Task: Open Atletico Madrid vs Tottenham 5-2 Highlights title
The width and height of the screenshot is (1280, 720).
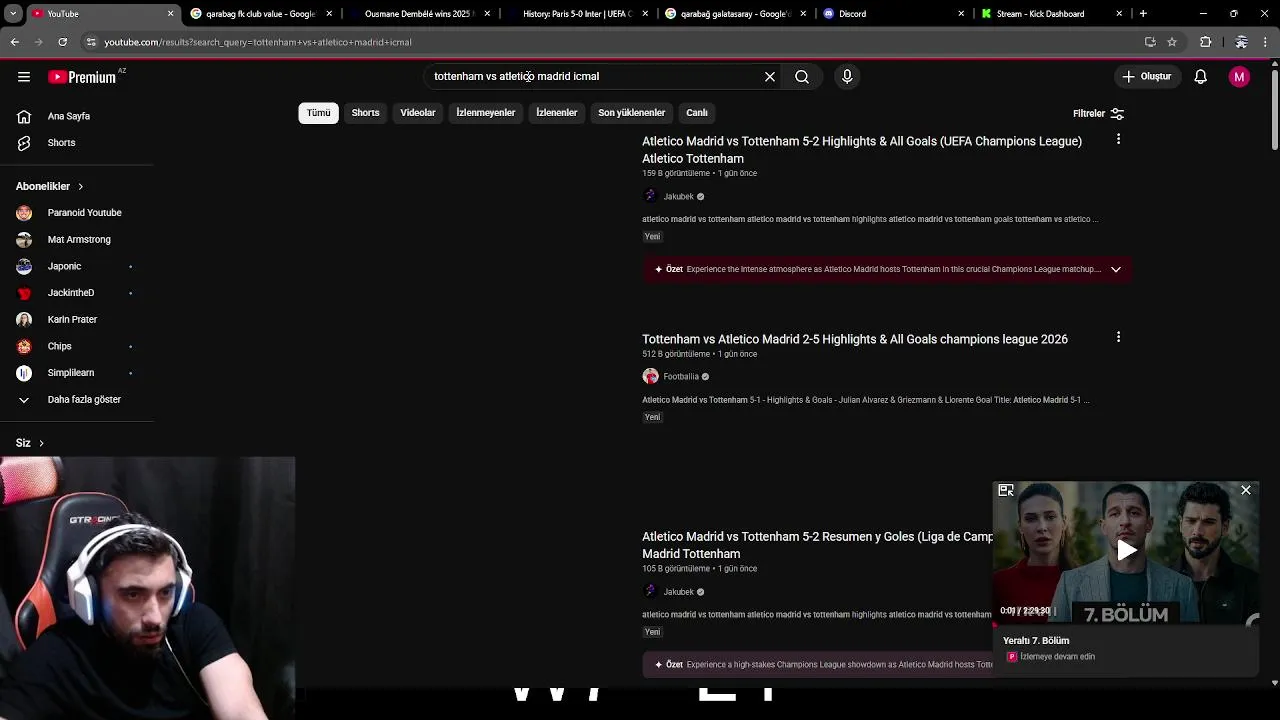Action: (862, 150)
